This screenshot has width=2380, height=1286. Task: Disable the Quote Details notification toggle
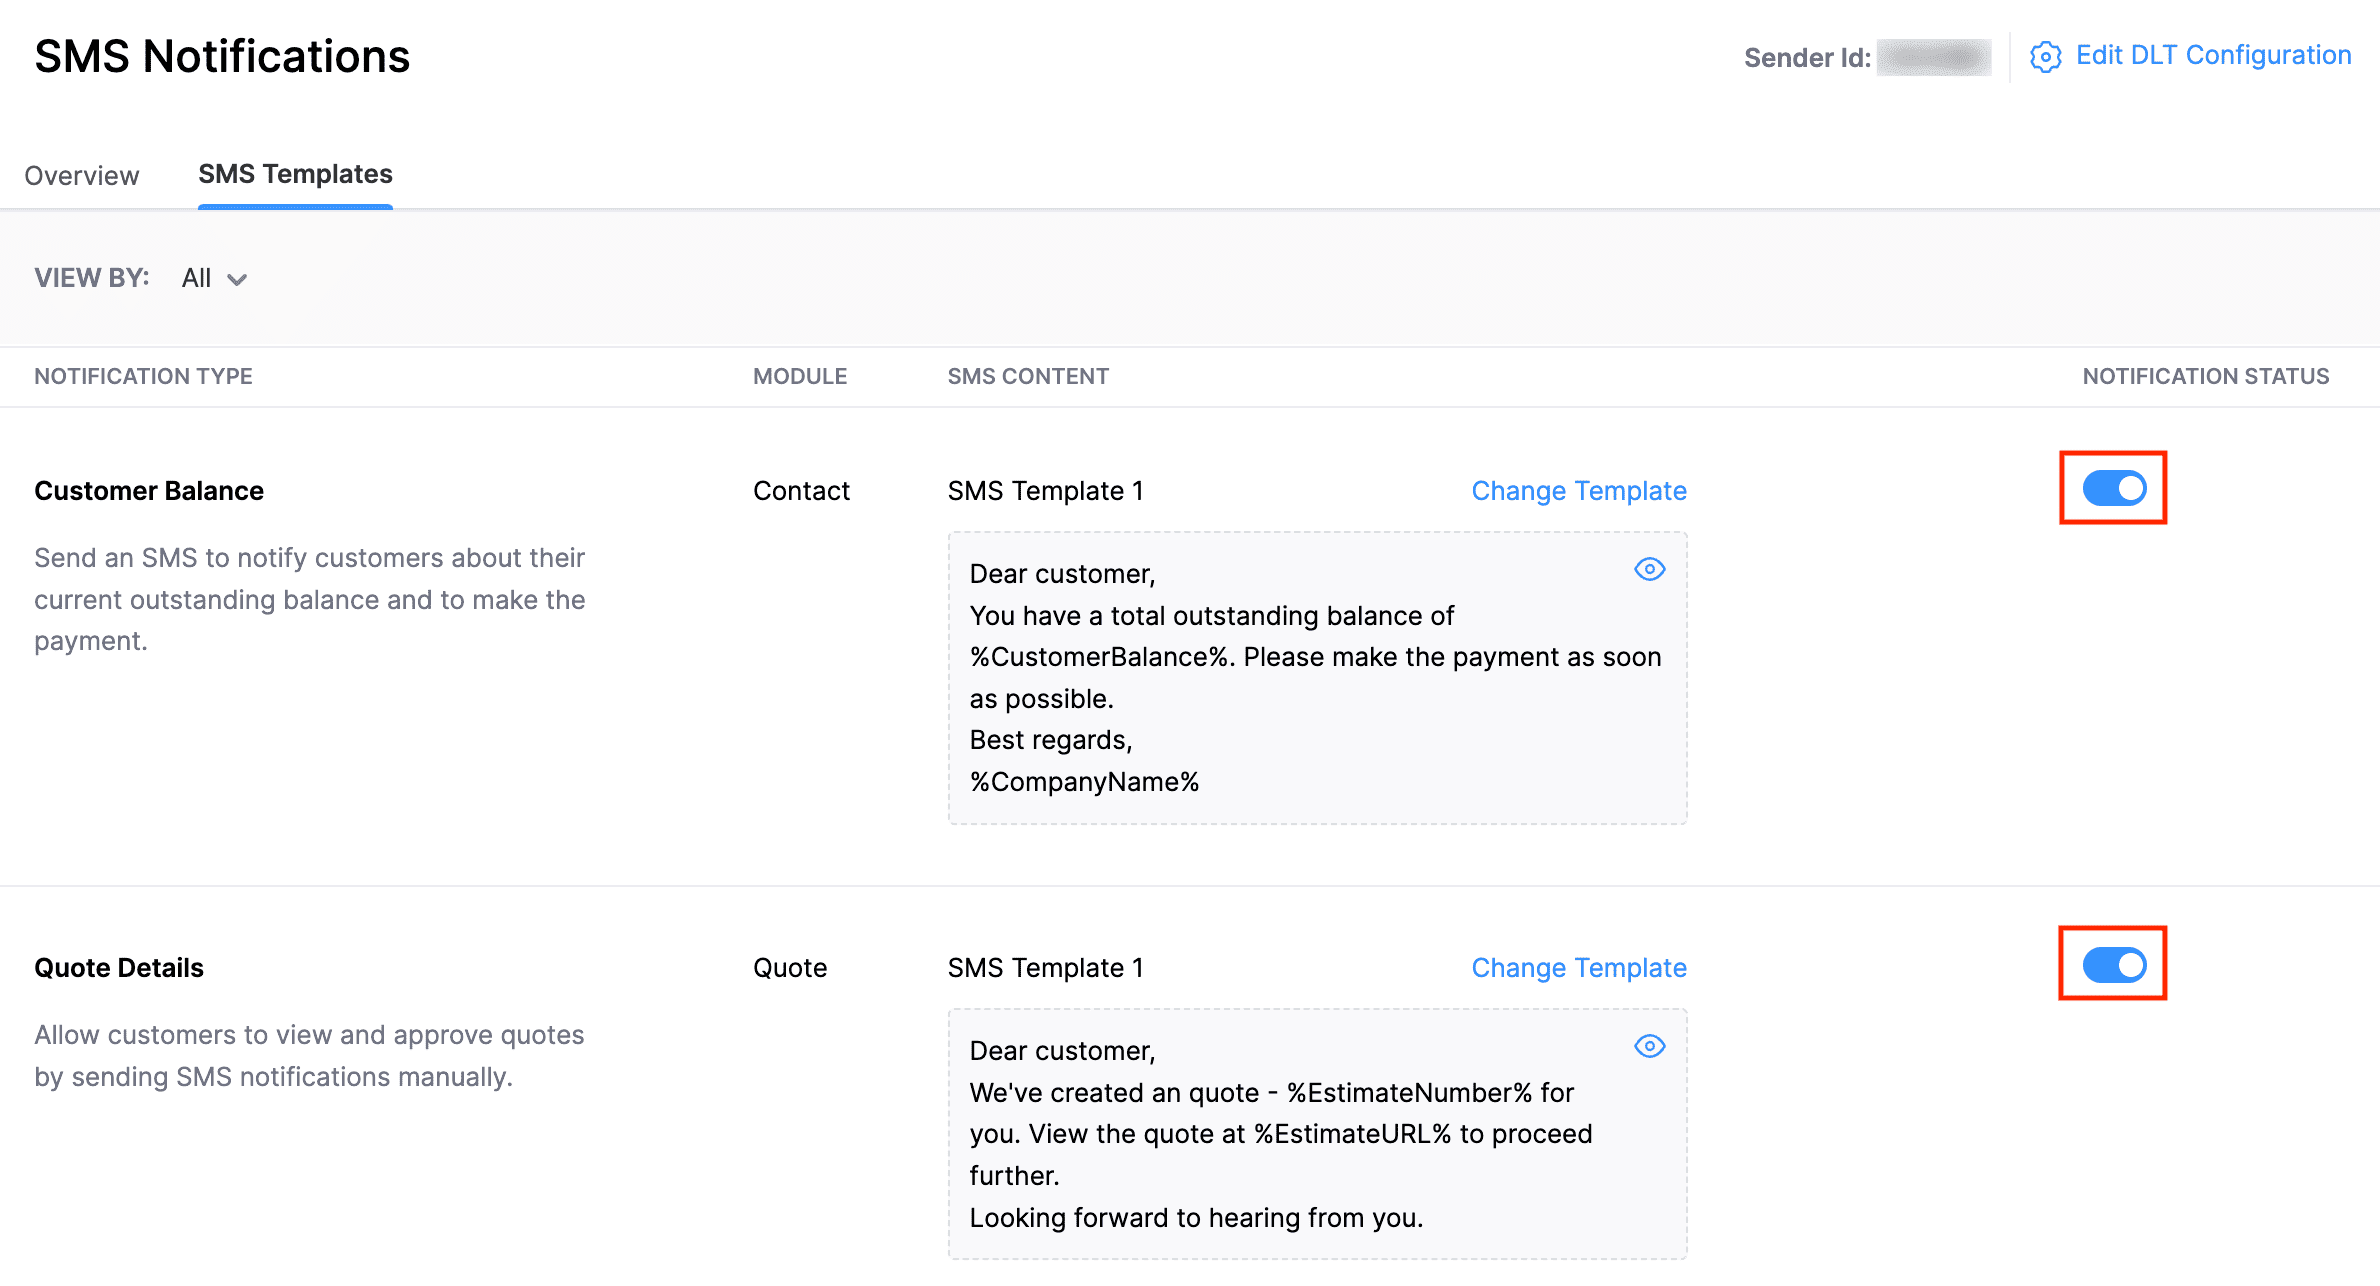[x=2112, y=964]
